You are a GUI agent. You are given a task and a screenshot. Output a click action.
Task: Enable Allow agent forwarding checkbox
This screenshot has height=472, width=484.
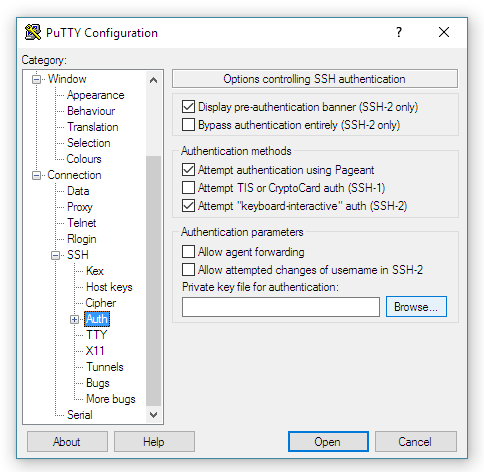(188, 252)
